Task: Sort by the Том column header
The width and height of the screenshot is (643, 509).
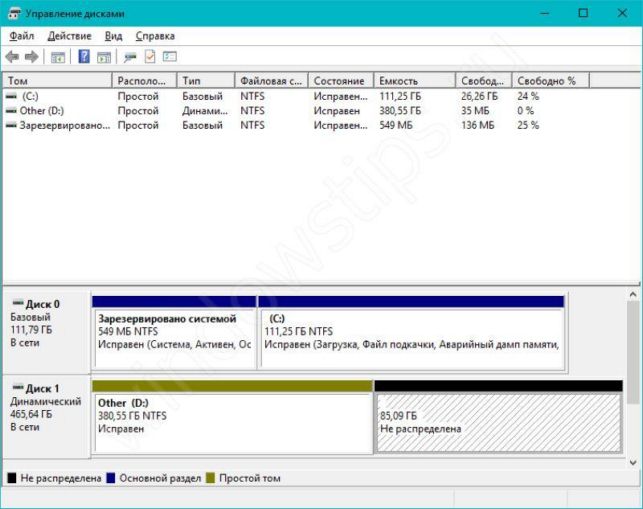Action: [57, 81]
